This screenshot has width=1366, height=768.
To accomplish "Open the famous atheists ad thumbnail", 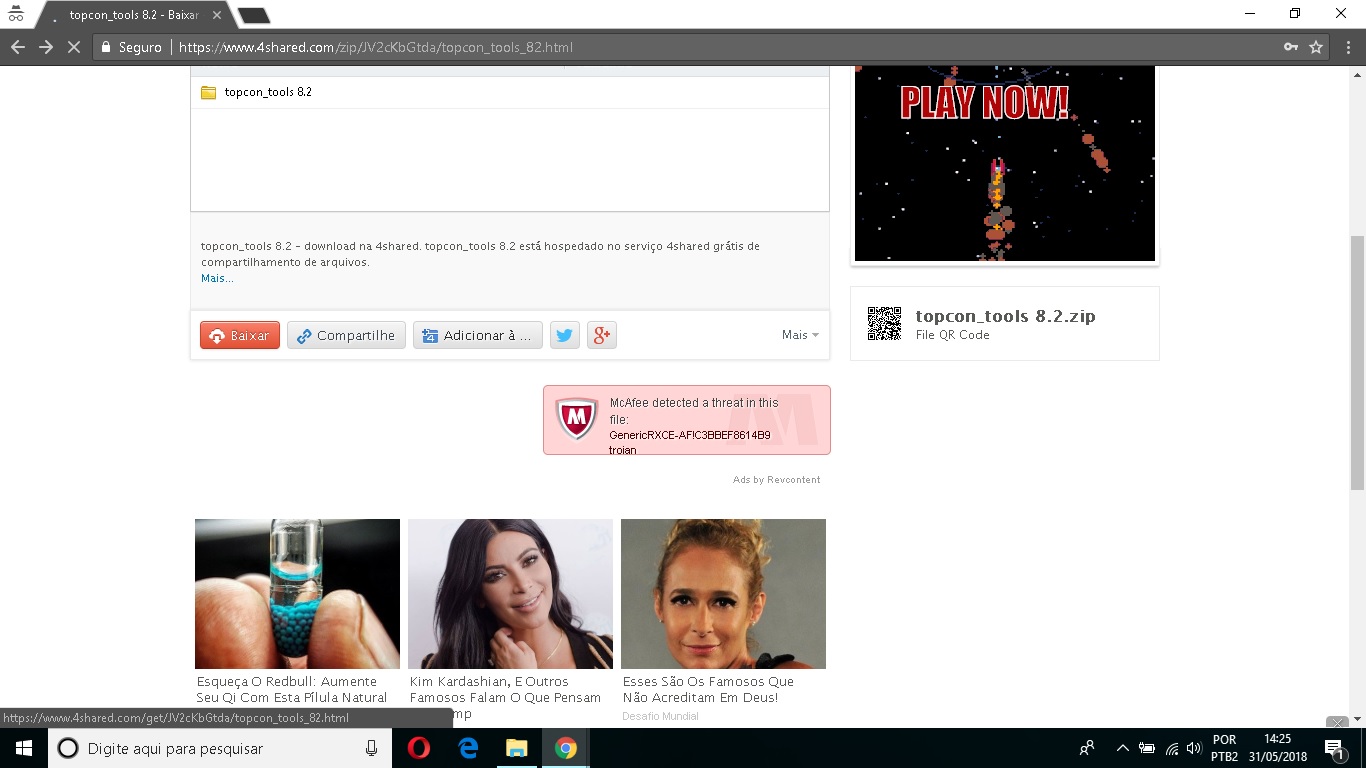I will 723,594.
